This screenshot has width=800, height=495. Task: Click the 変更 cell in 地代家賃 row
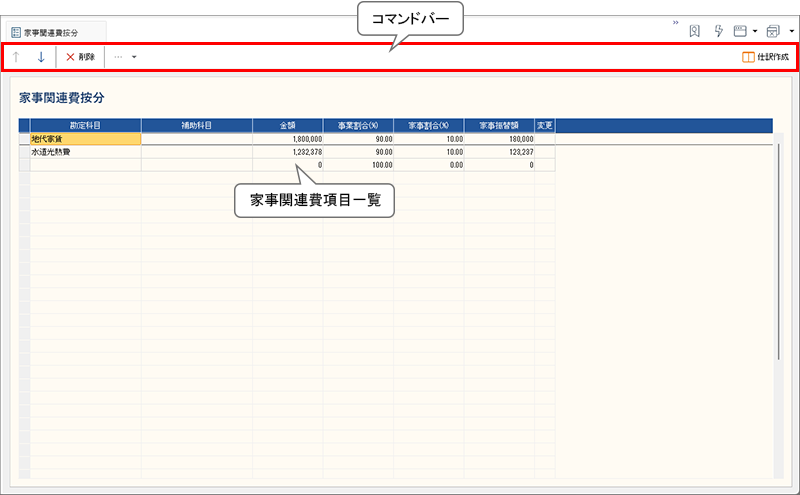point(545,139)
